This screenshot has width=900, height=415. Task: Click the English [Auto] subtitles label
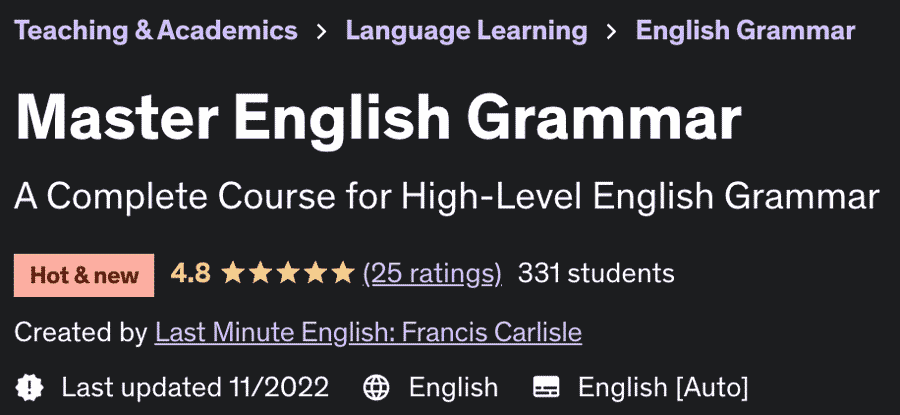click(664, 387)
